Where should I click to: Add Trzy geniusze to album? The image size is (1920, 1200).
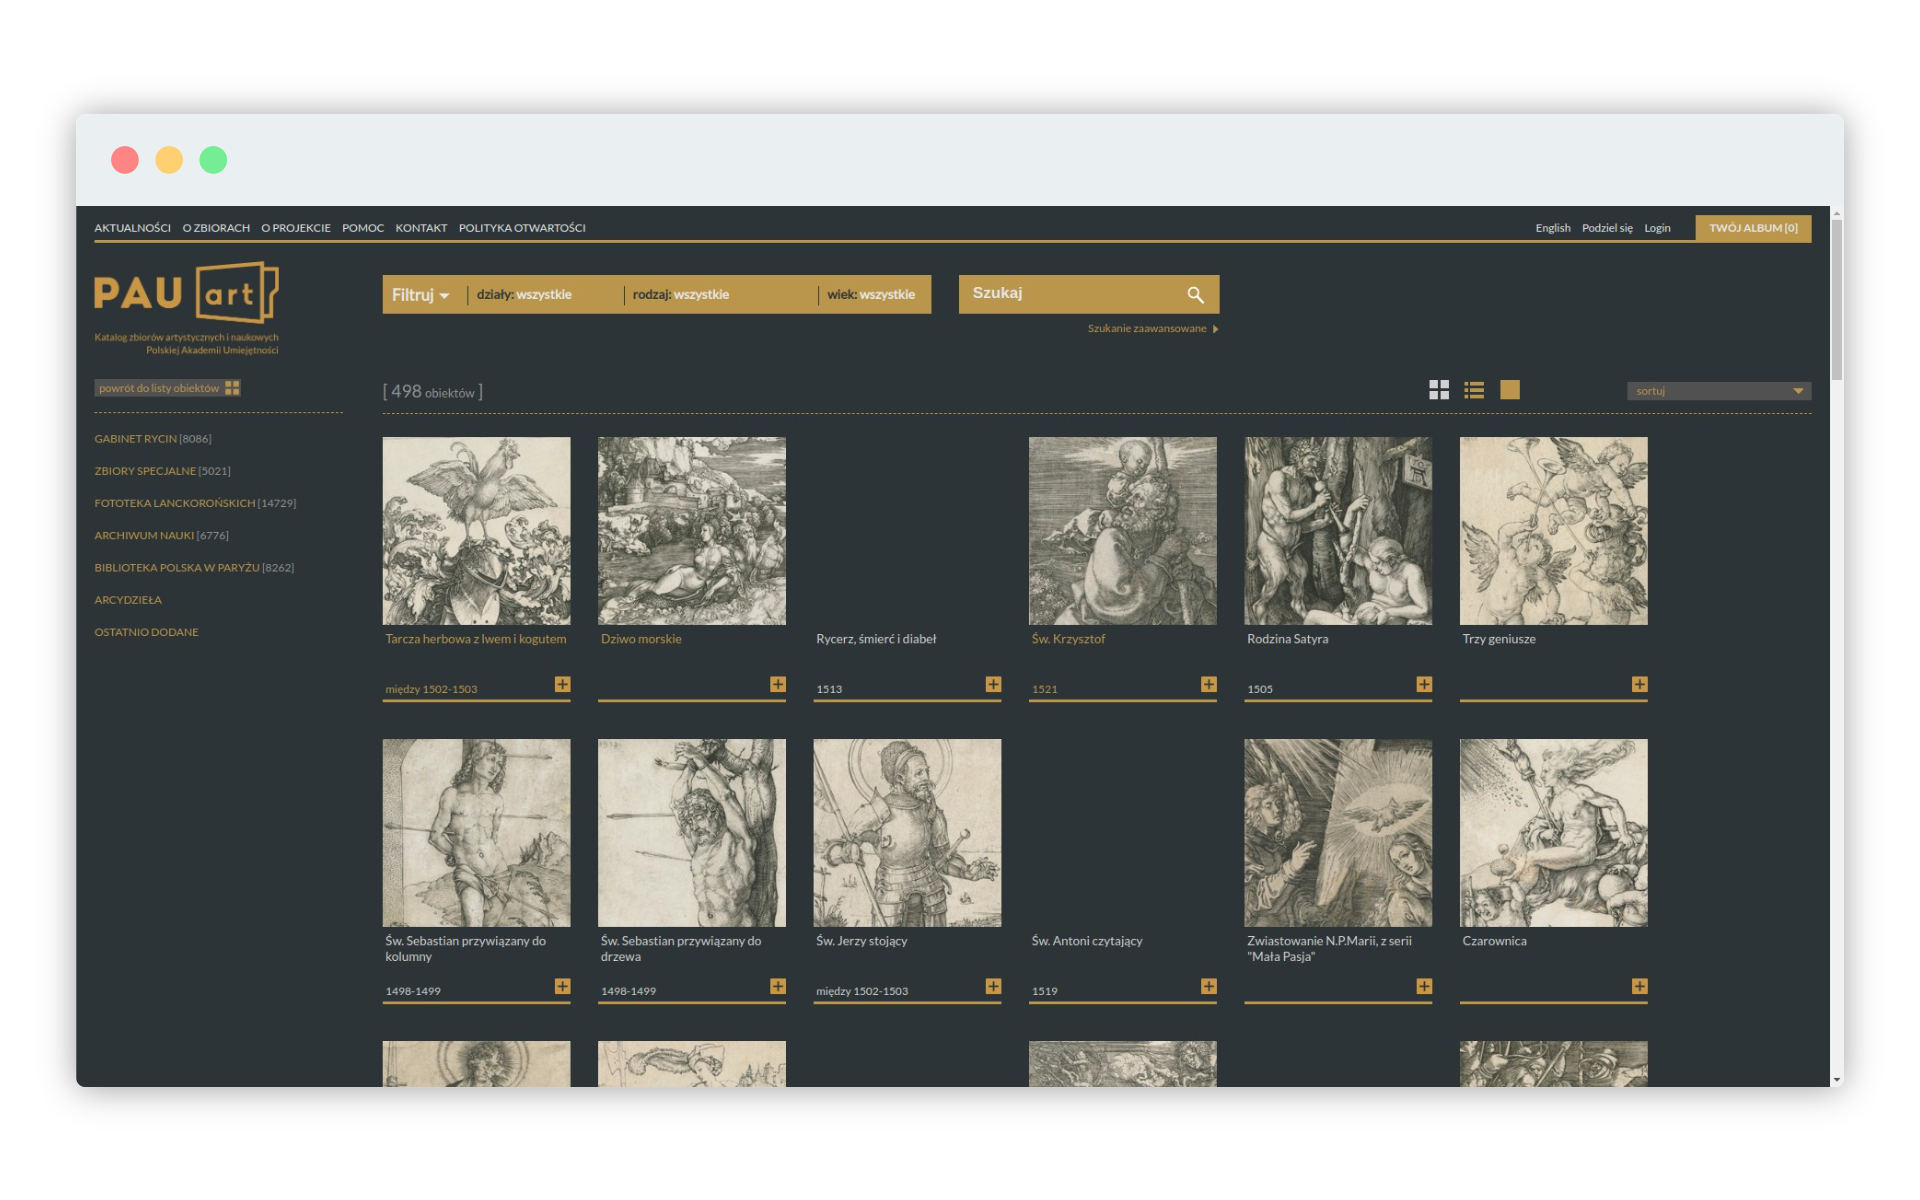coord(1639,684)
